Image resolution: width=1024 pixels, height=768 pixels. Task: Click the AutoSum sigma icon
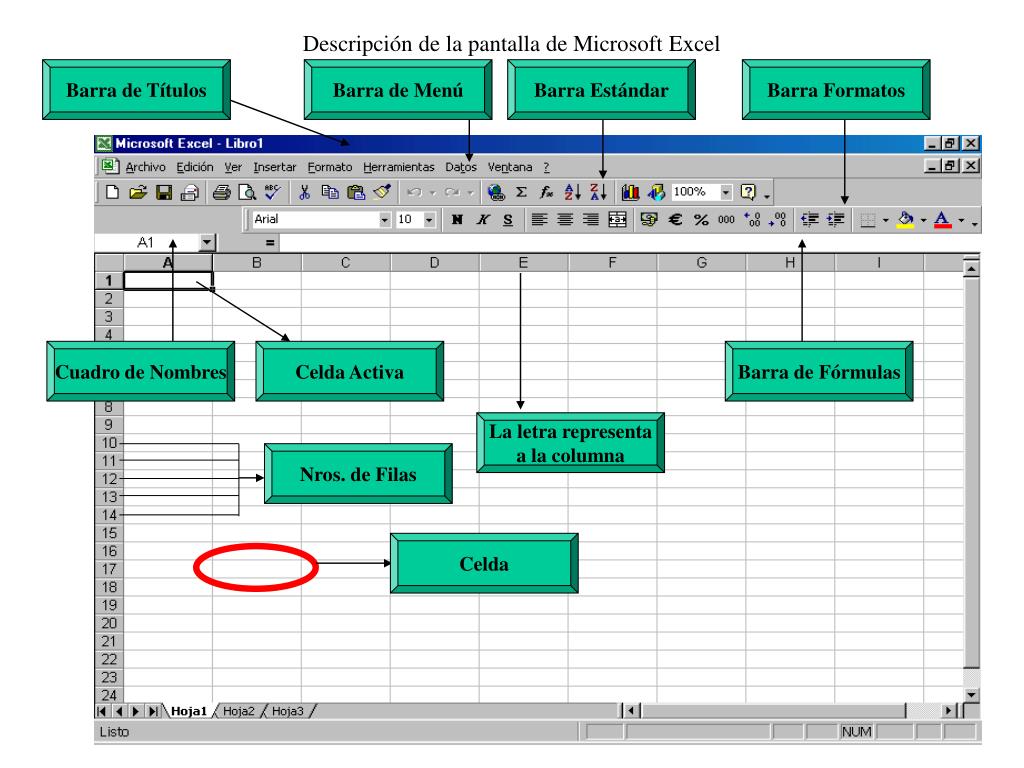point(521,192)
